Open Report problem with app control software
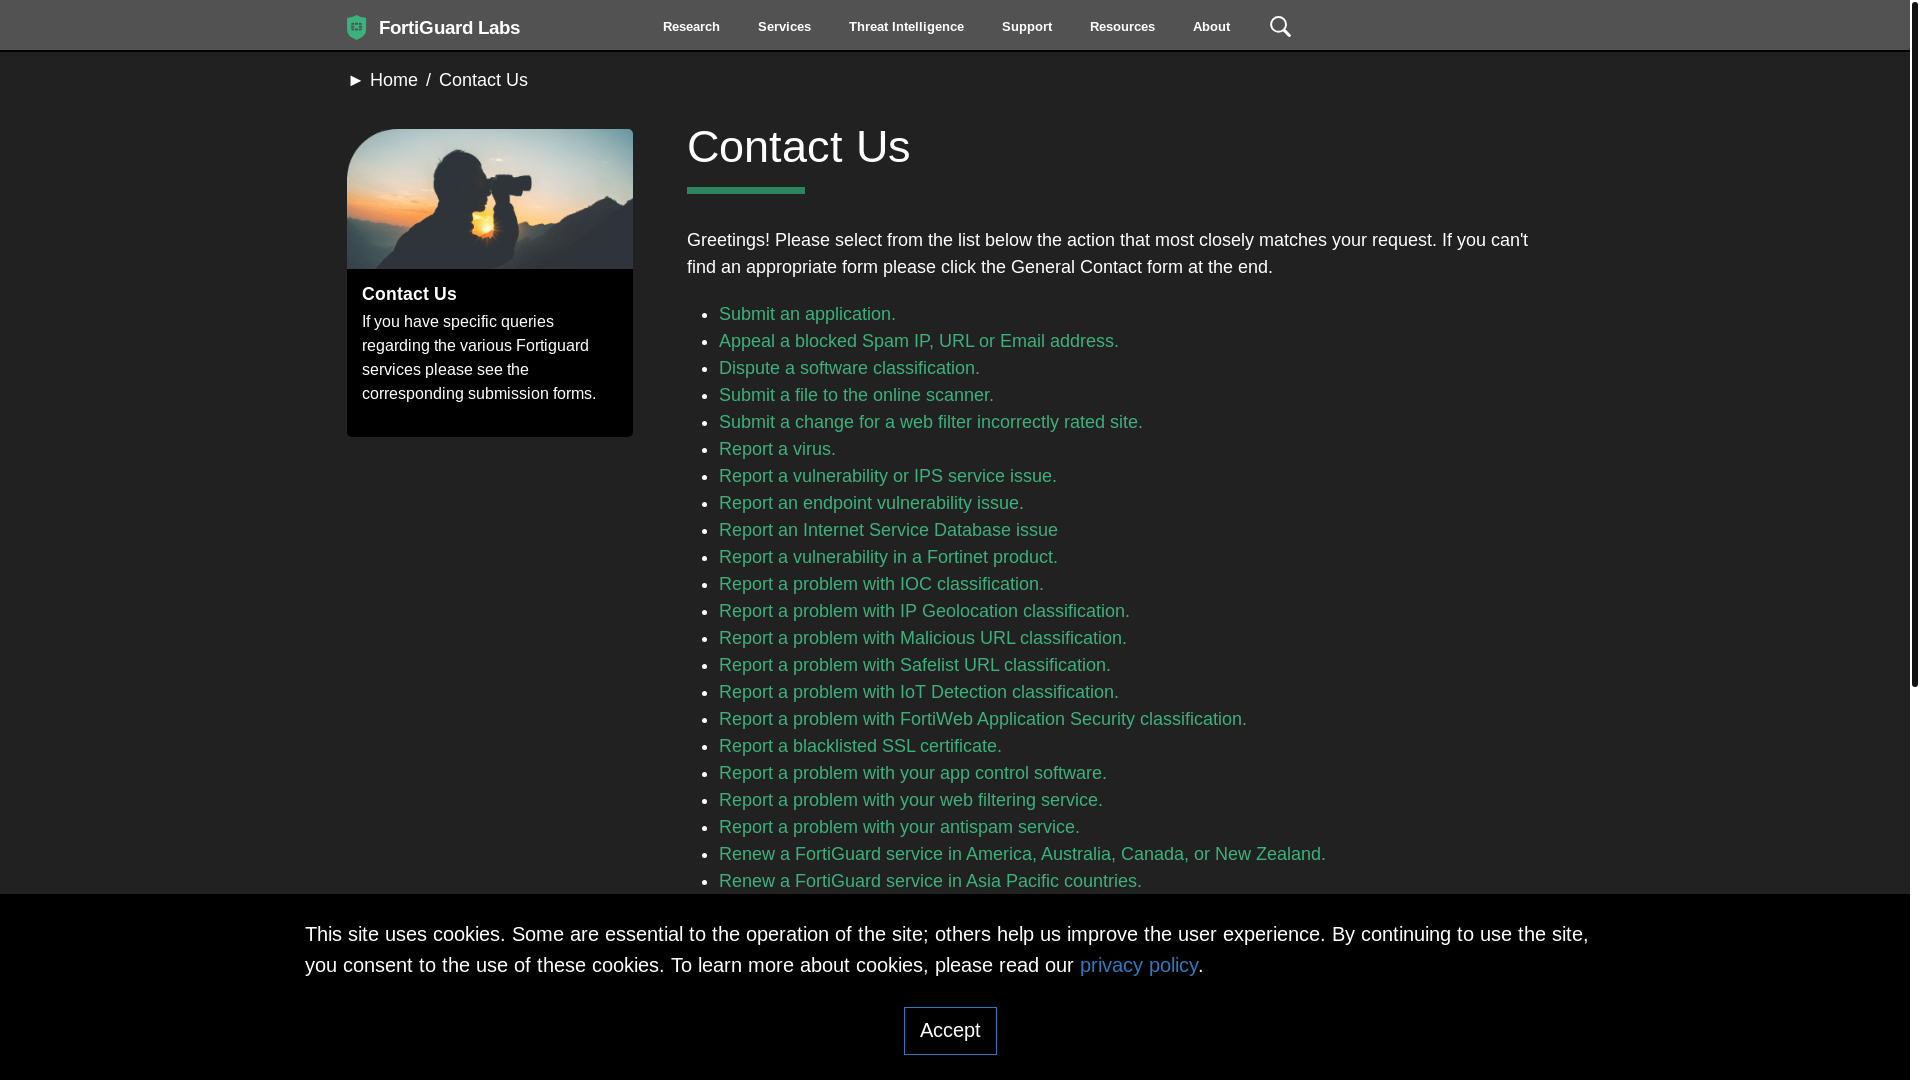Screen dimensions: 1920x1080 click(x=912, y=773)
